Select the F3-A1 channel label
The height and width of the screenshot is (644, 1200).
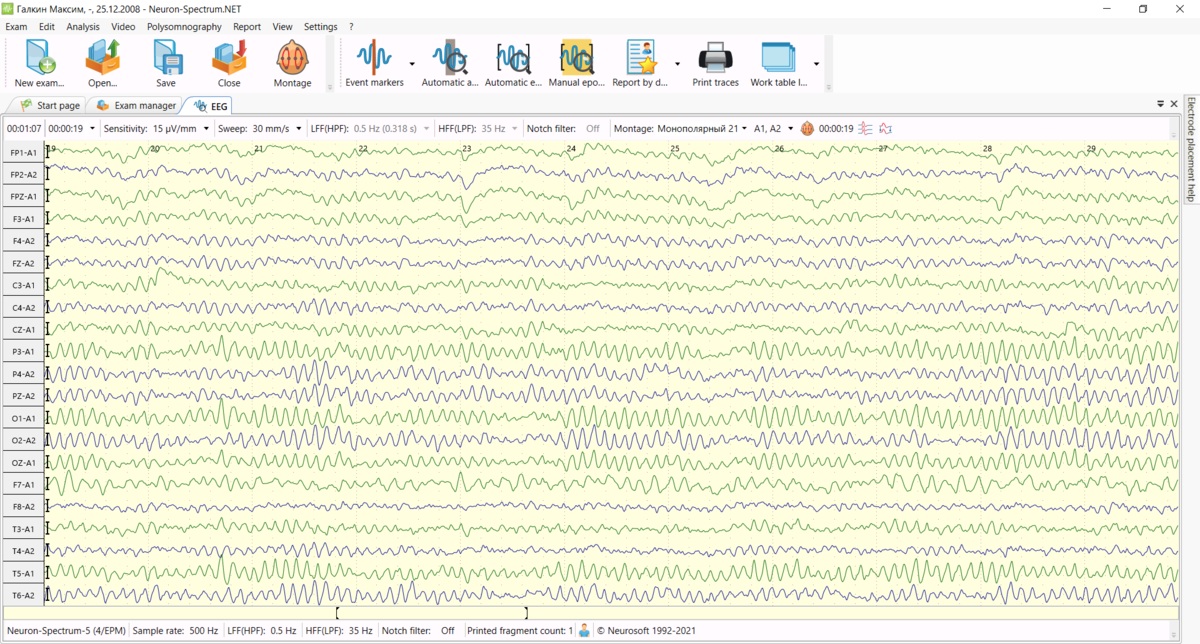tap(23, 219)
